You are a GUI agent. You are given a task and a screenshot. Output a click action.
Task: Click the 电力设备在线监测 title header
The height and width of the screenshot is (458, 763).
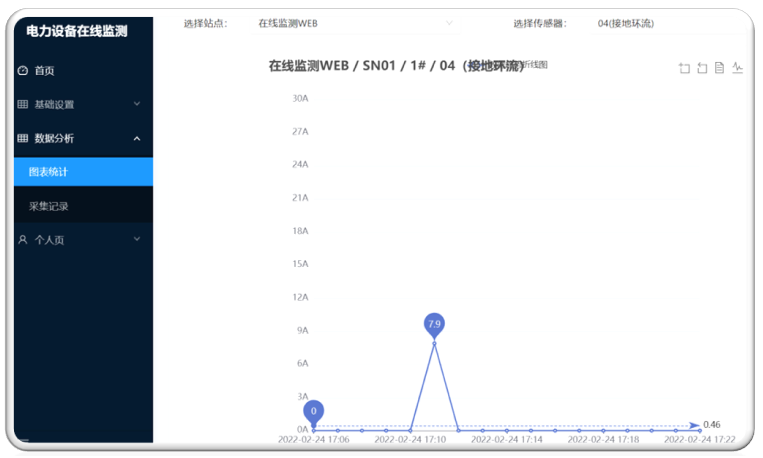[77, 31]
